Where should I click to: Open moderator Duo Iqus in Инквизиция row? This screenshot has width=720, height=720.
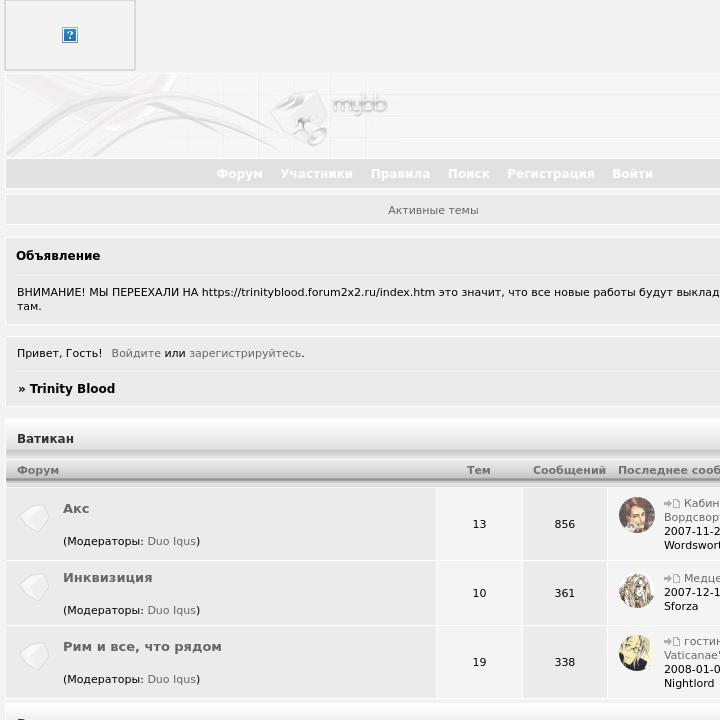[172, 610]
